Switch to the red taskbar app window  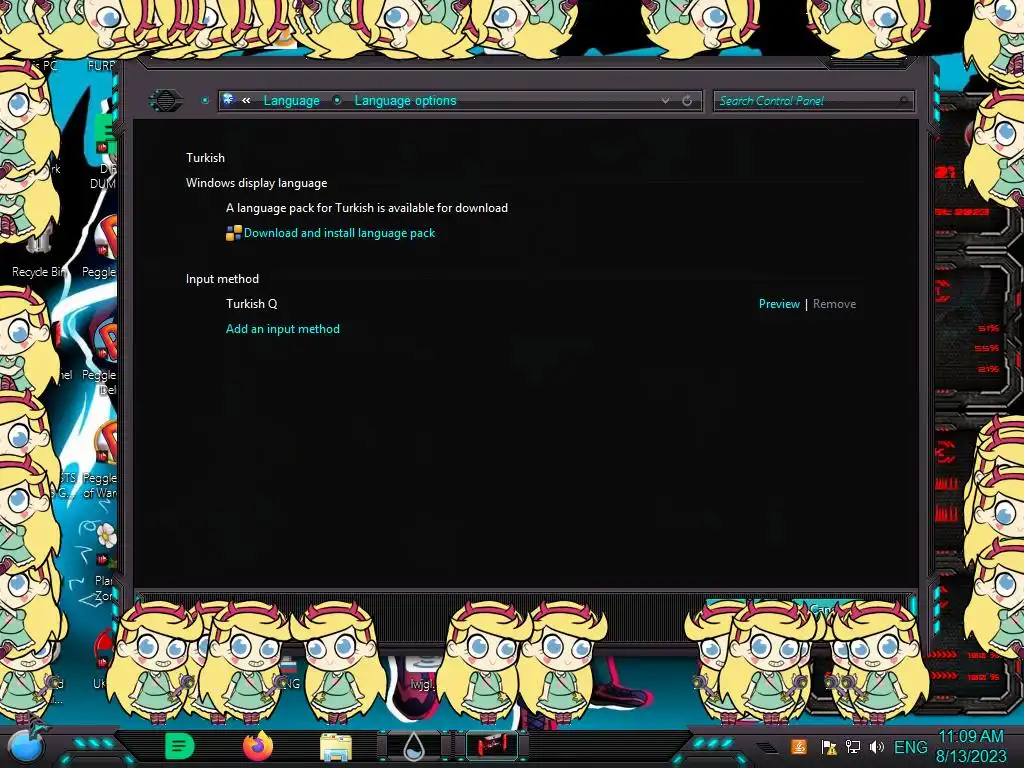pos(492,746)
